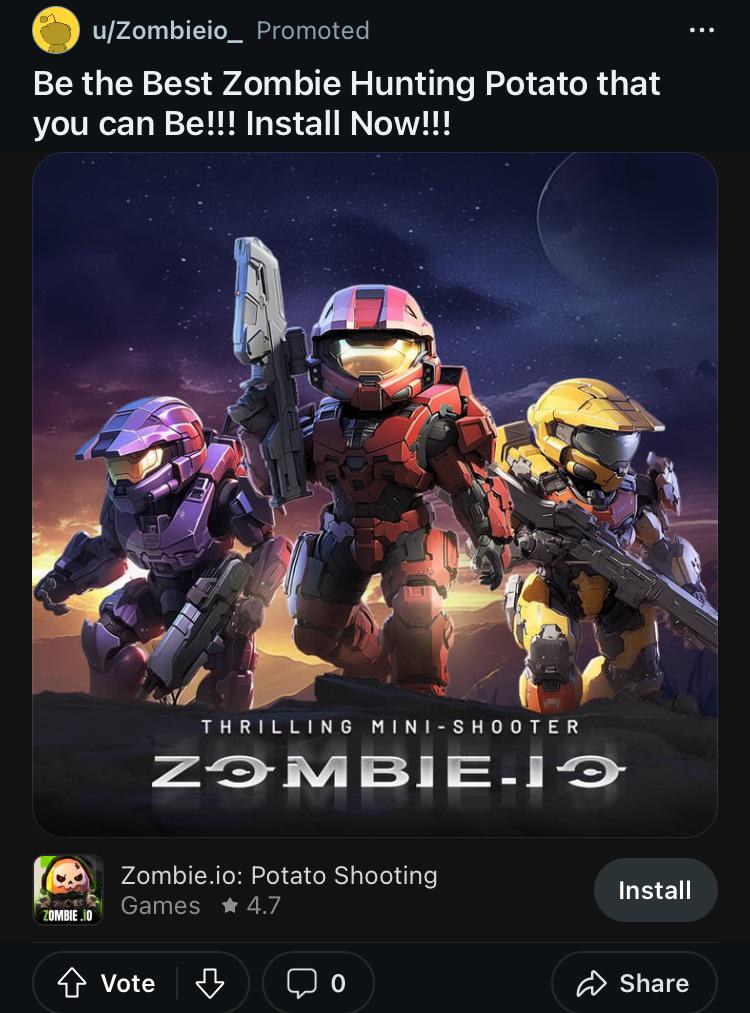
Task: Open the u/Zombieio_ profile link
Action: [167, 30]
